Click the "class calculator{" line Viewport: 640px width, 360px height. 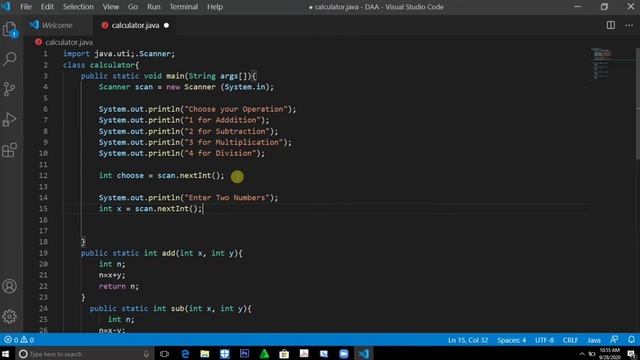(101, 65)
